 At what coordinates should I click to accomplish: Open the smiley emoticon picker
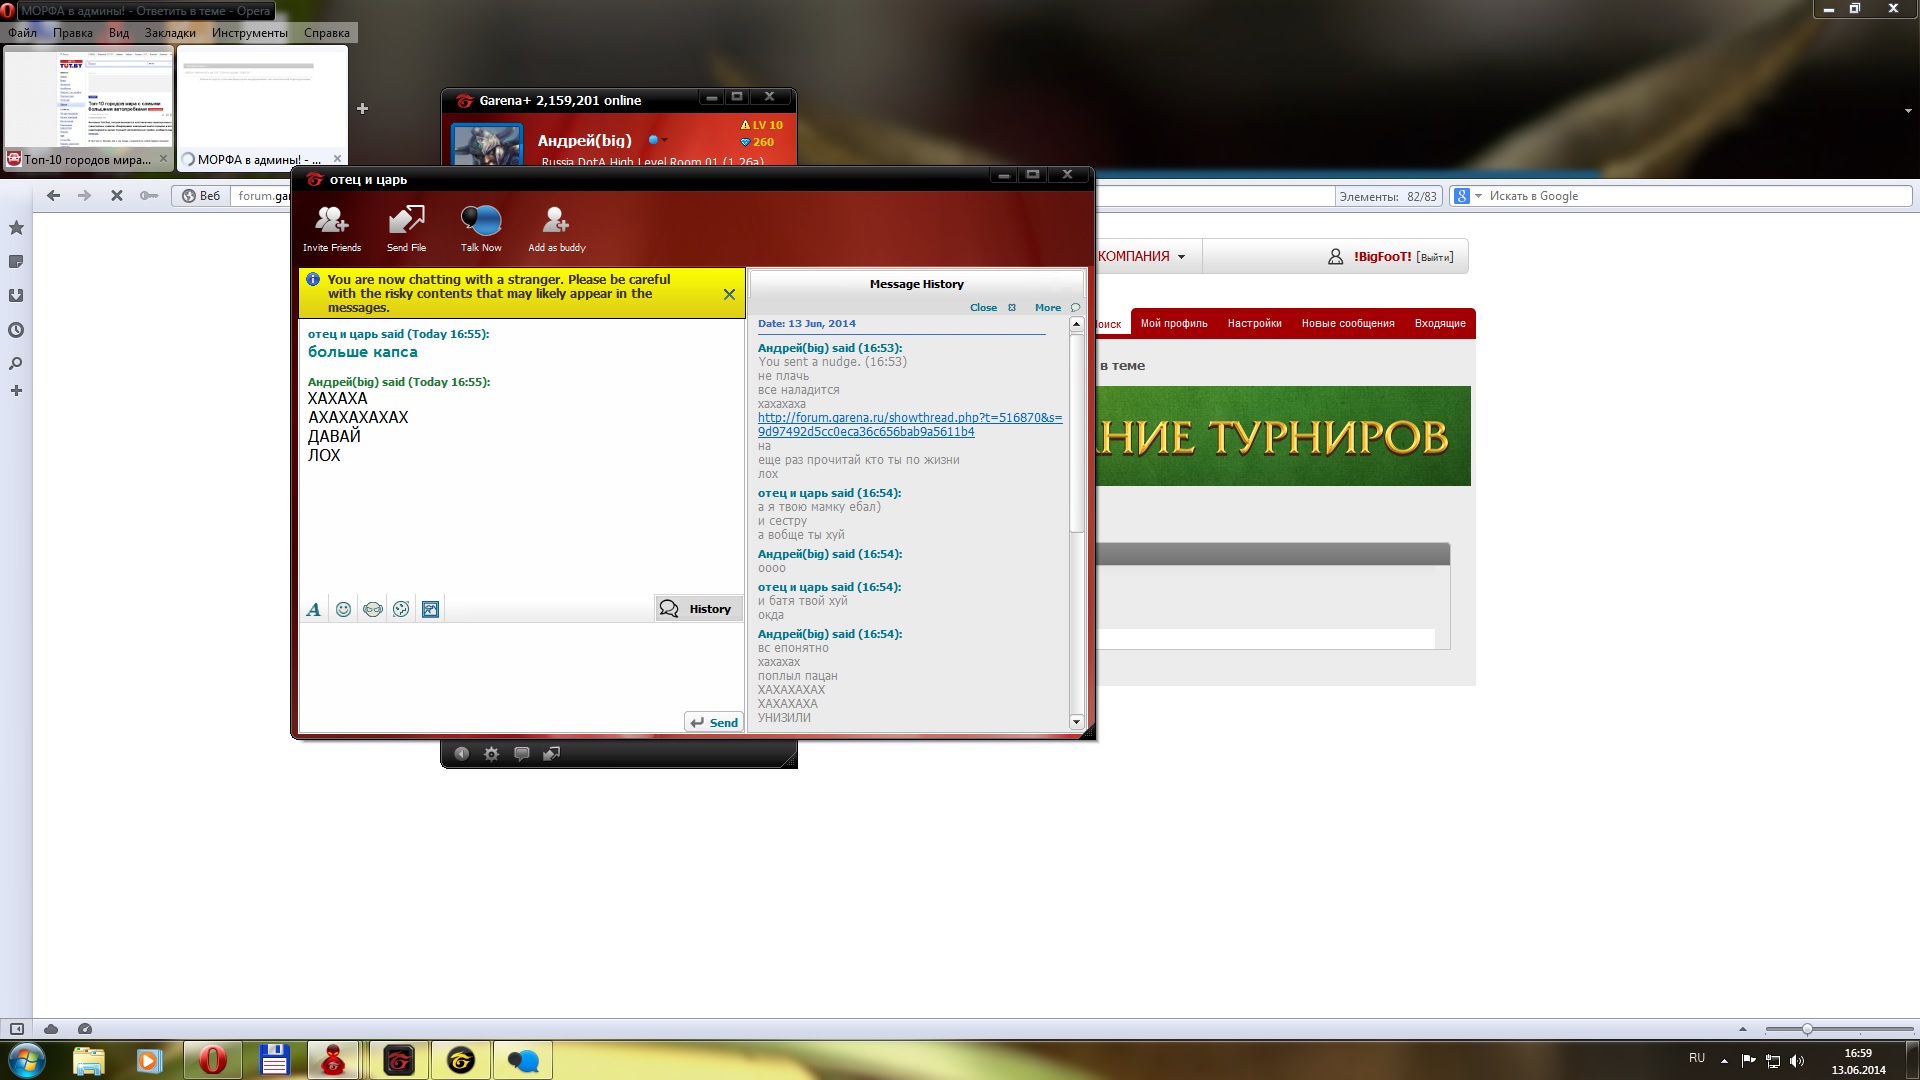pos(343,609)
